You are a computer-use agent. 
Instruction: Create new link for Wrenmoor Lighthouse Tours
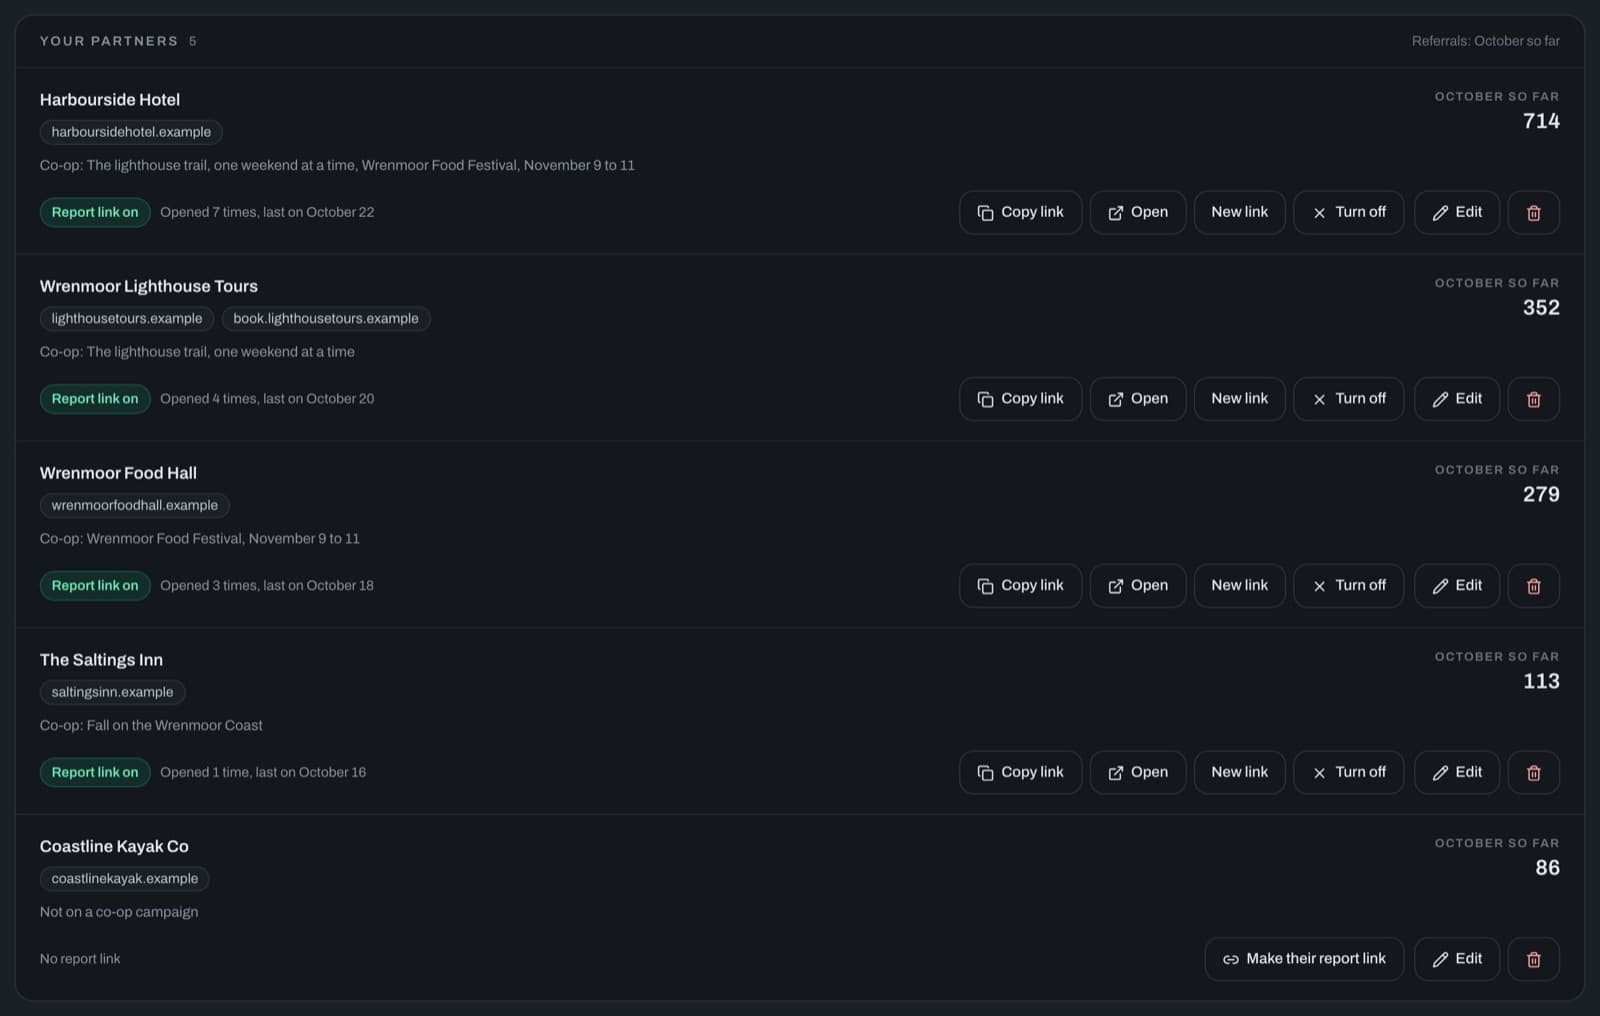[1239, 399]
